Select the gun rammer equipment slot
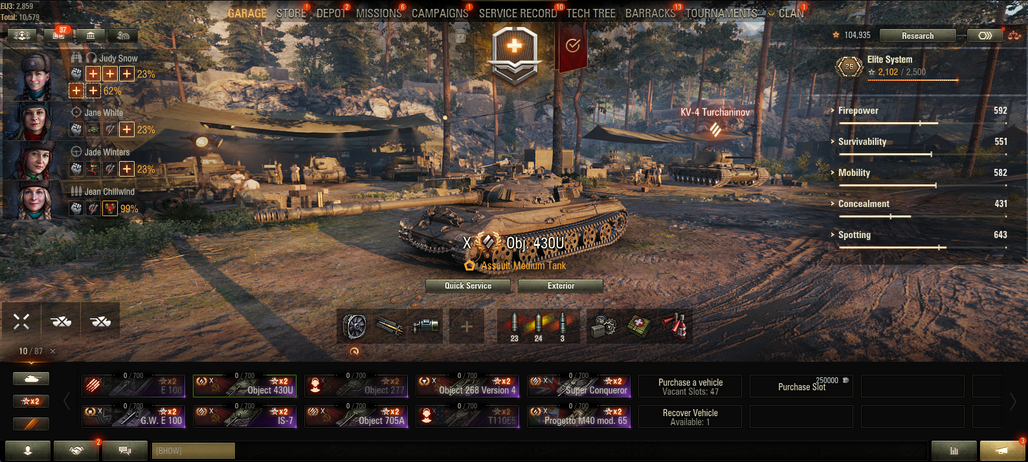This screenshot has height=462, width=1028. [x=390, y=325]
